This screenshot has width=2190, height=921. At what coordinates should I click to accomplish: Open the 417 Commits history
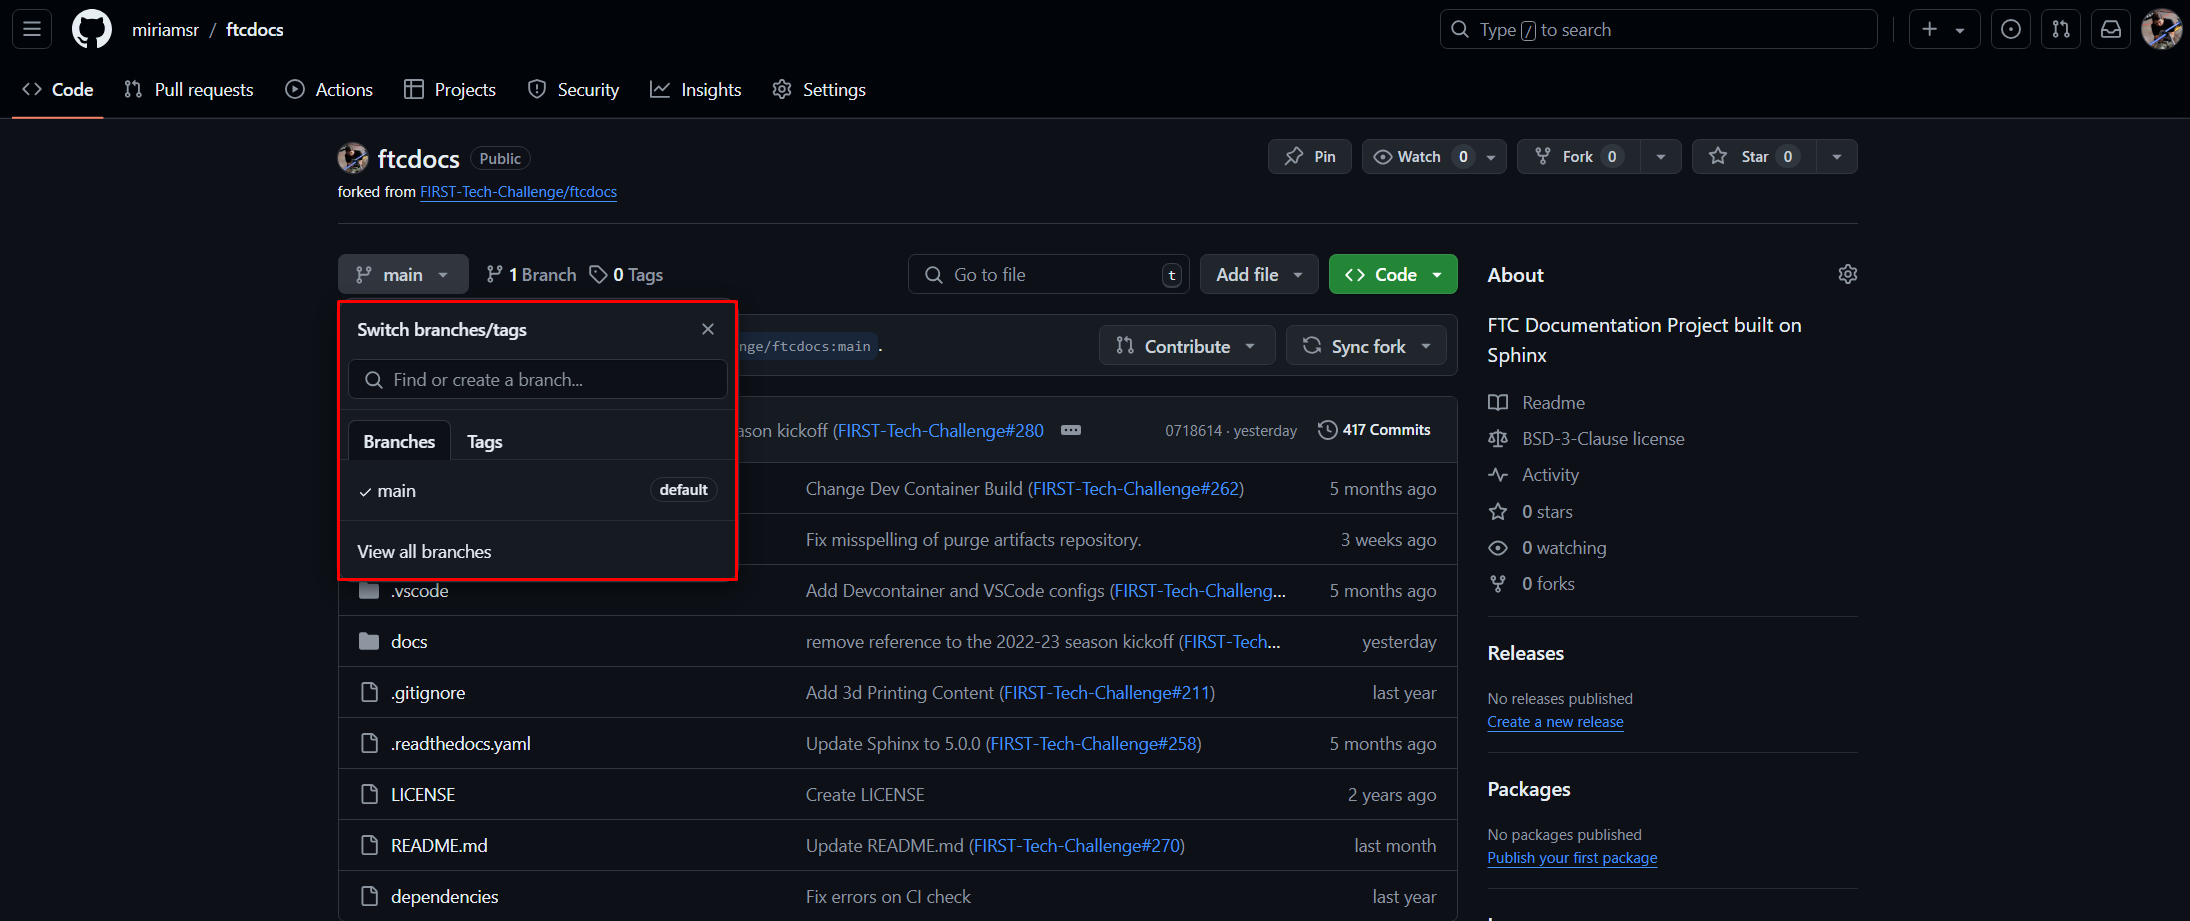click(x=1374, y=430)
